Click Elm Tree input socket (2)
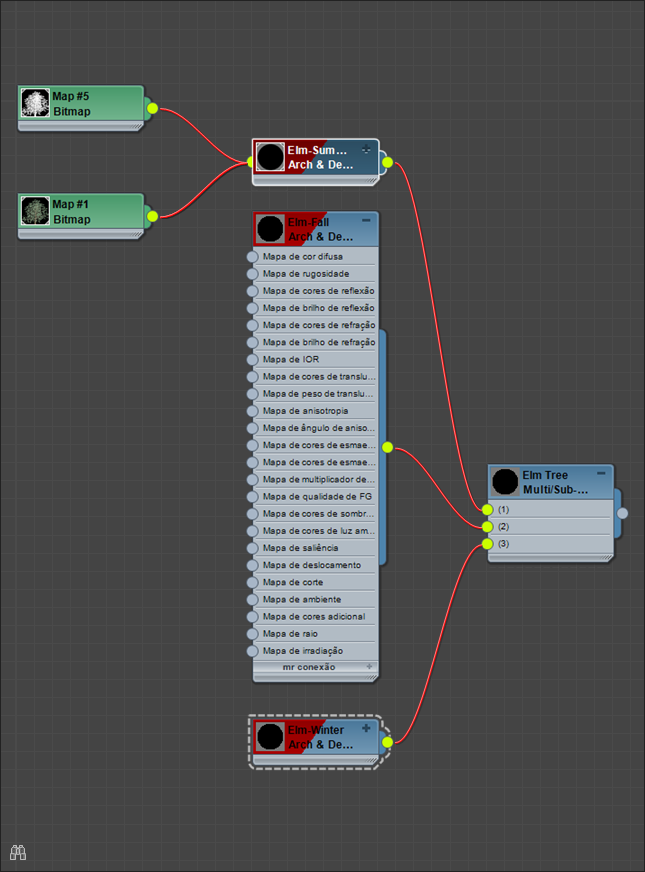Viewport: 645px width, 872px height. (x=488, y=527)
